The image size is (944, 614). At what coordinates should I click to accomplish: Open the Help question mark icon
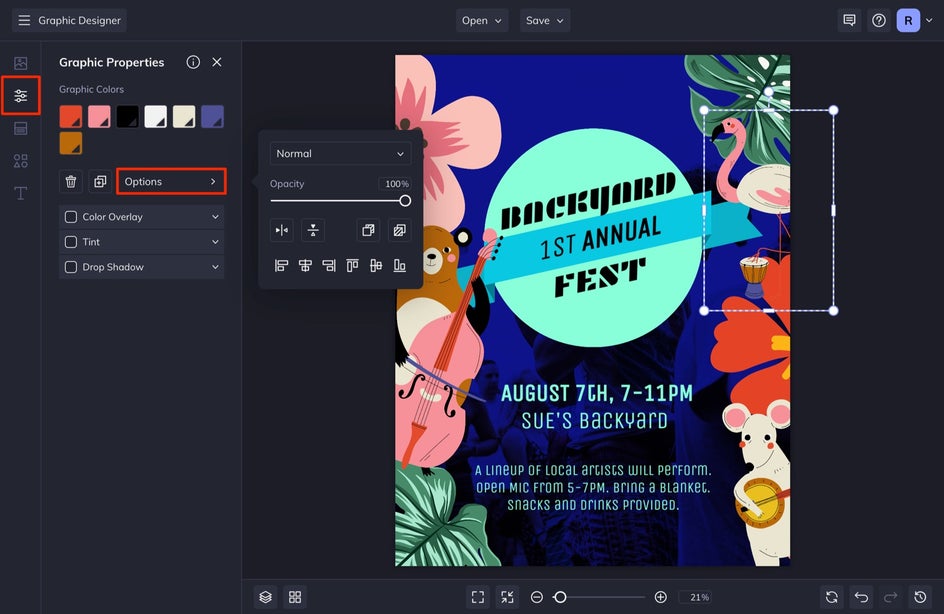878,20
